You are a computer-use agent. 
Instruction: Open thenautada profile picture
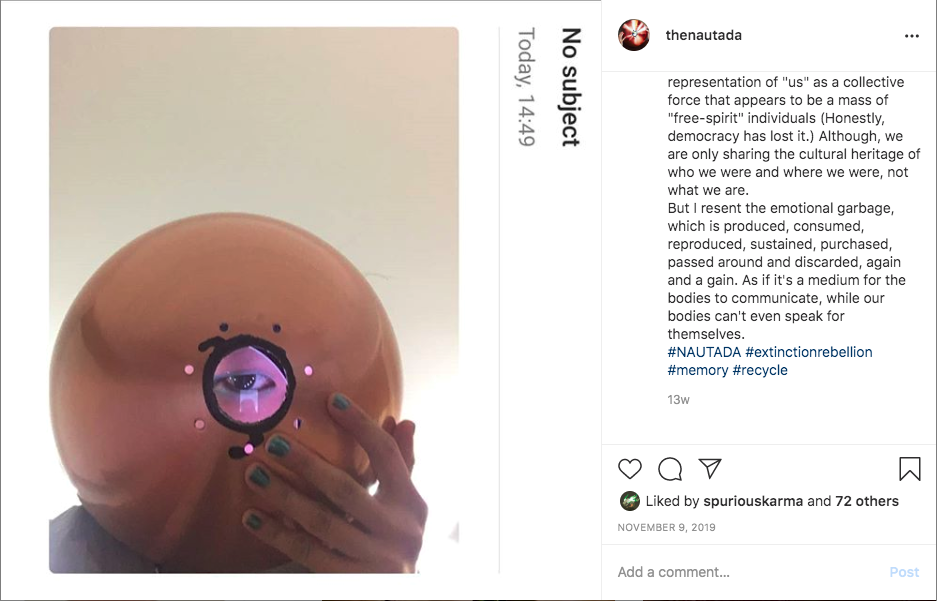[x=633, y=35]
